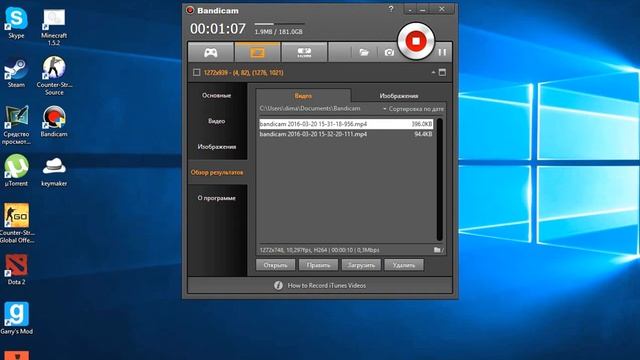Screen dimensions: 640x360
Task: Select file bandicam 2016-03-20 15-32-20-111.mp4
Action: [346, 134]
